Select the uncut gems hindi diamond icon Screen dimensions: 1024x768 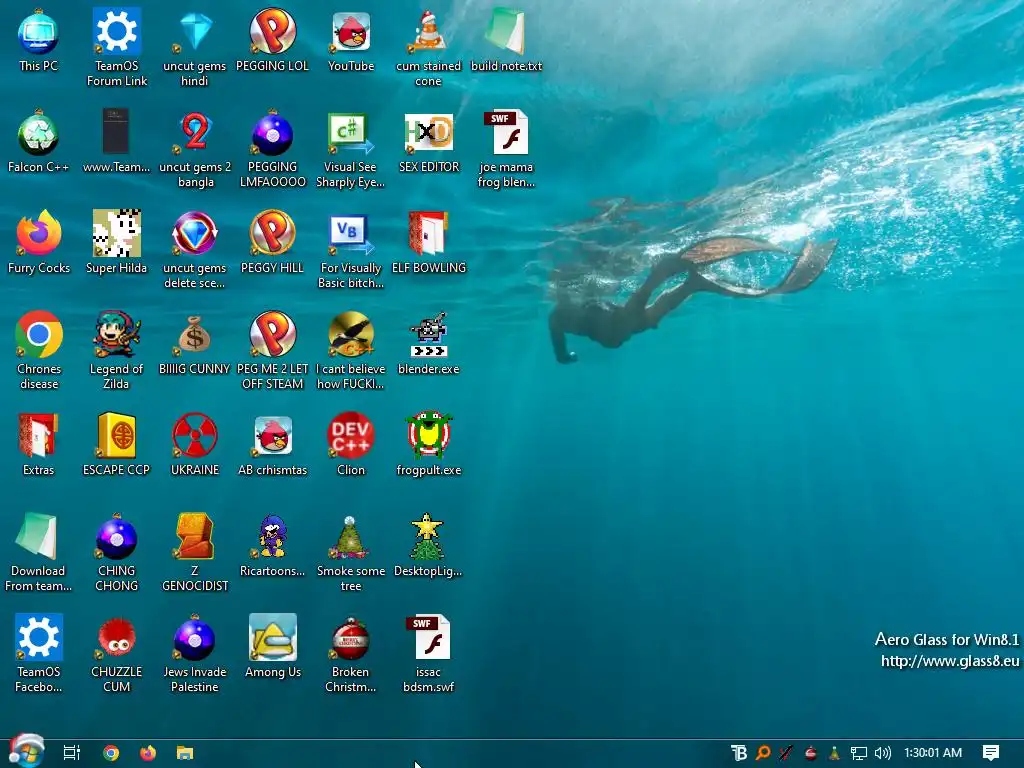pos(195,33)
